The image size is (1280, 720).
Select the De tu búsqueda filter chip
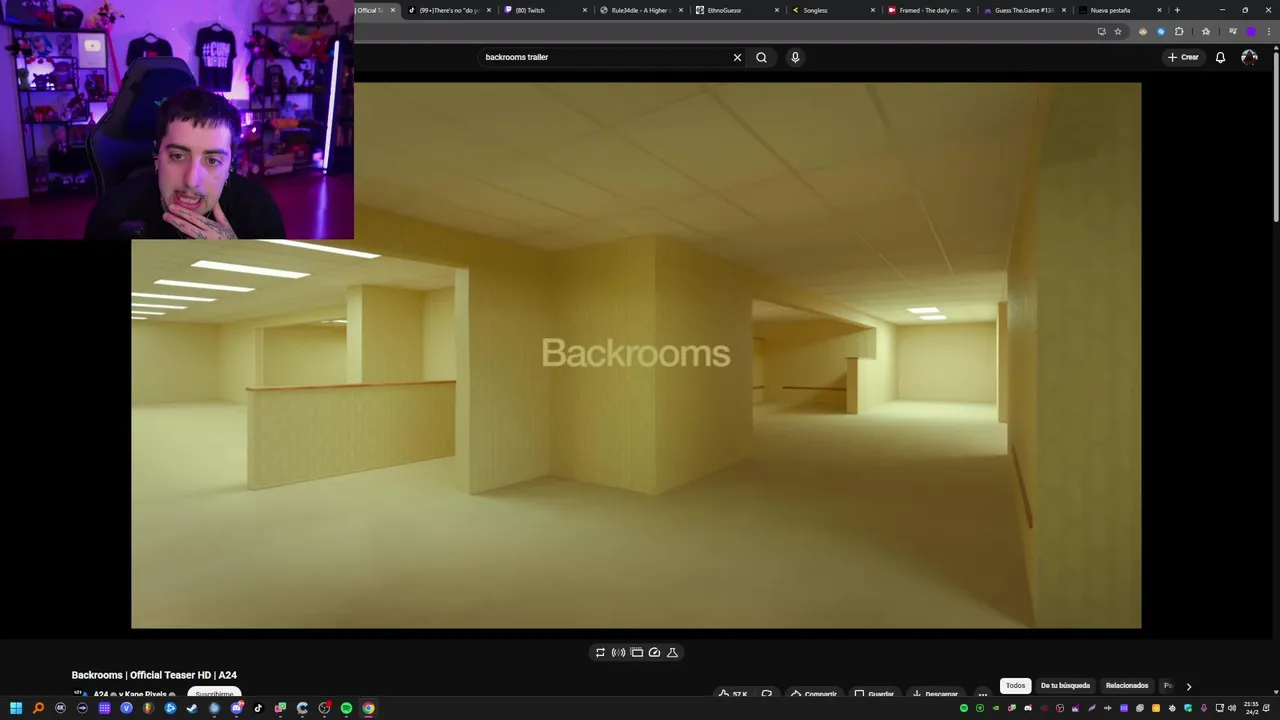[x=1065, y=686]
